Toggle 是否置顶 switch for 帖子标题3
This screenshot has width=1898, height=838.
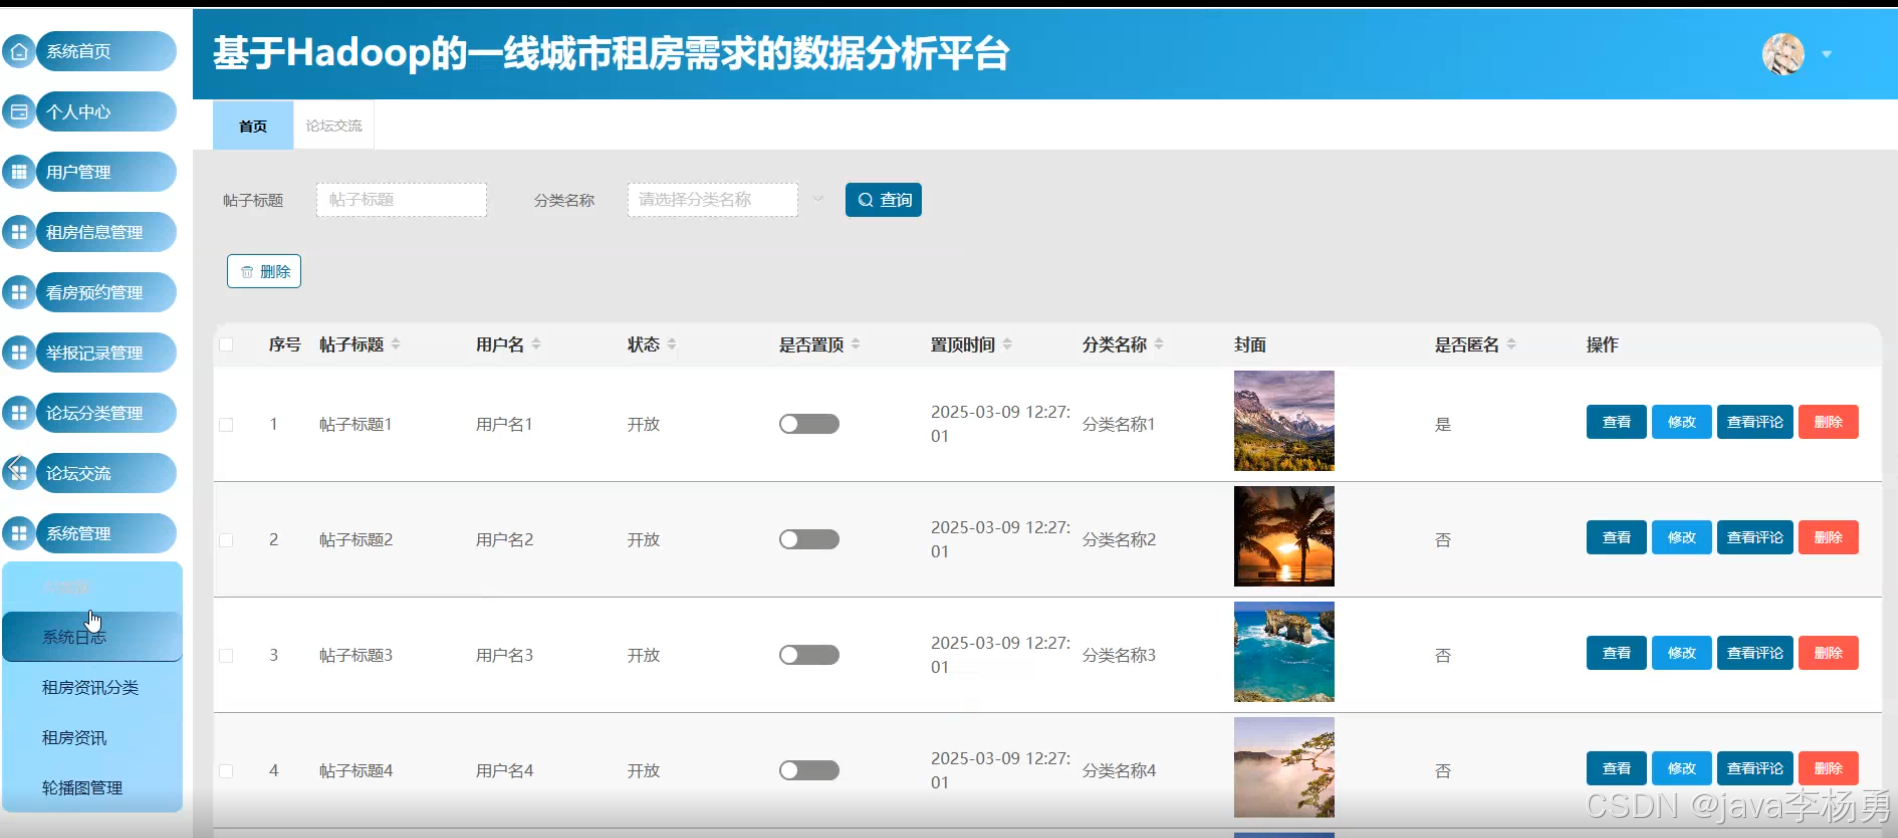point(809,655)
